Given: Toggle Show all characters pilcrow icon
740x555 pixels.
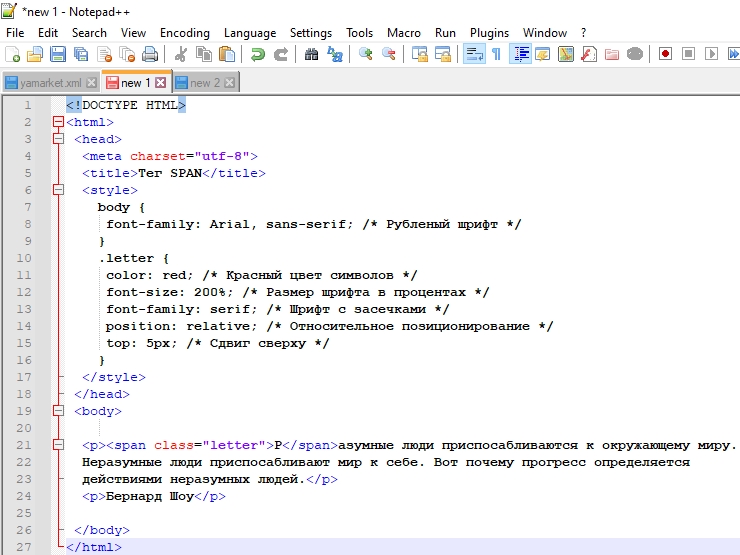Looking at the screenshot, I should point(496,55).
